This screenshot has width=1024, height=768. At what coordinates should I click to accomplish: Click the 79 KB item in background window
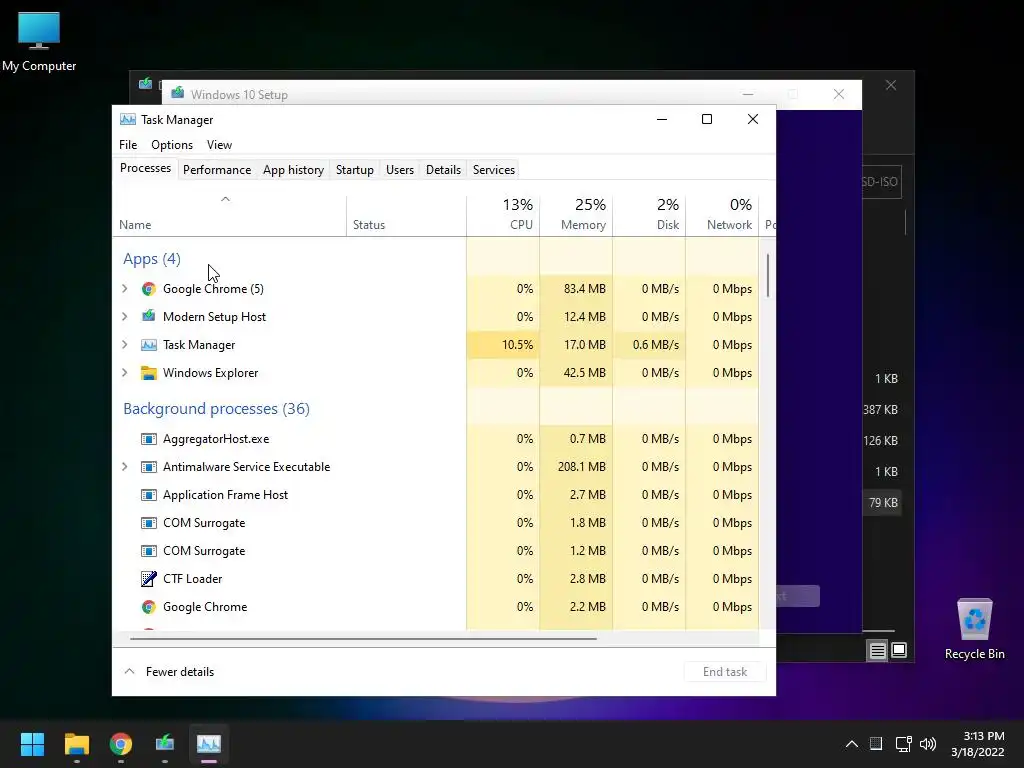(883, 503)
